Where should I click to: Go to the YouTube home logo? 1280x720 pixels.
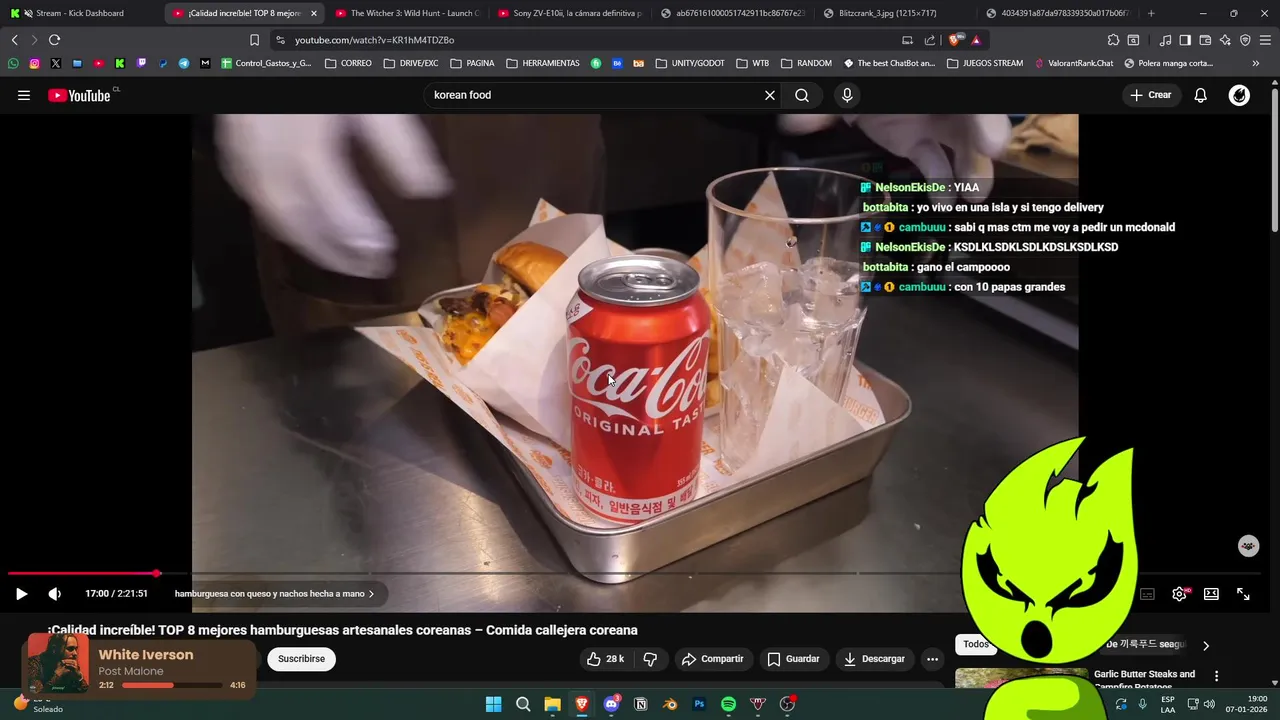[79, 95]
